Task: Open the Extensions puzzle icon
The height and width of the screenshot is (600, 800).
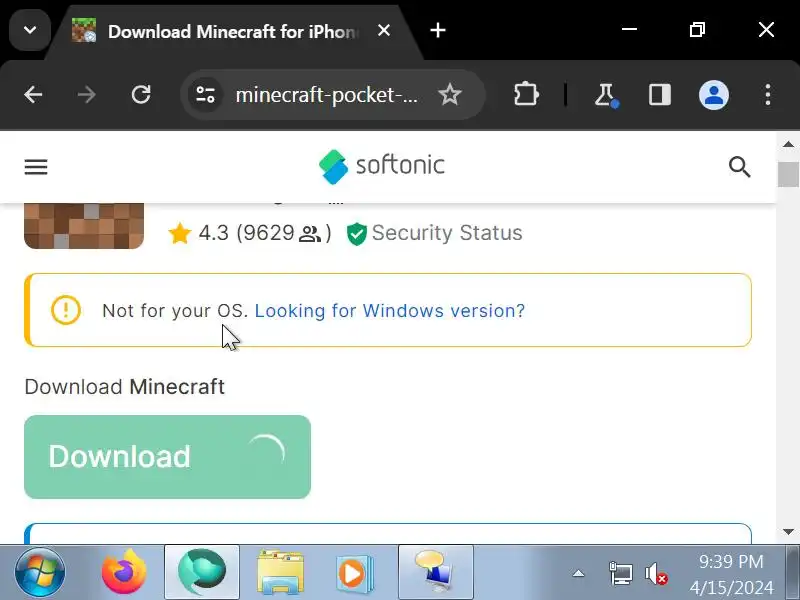Action: [526, 95]
